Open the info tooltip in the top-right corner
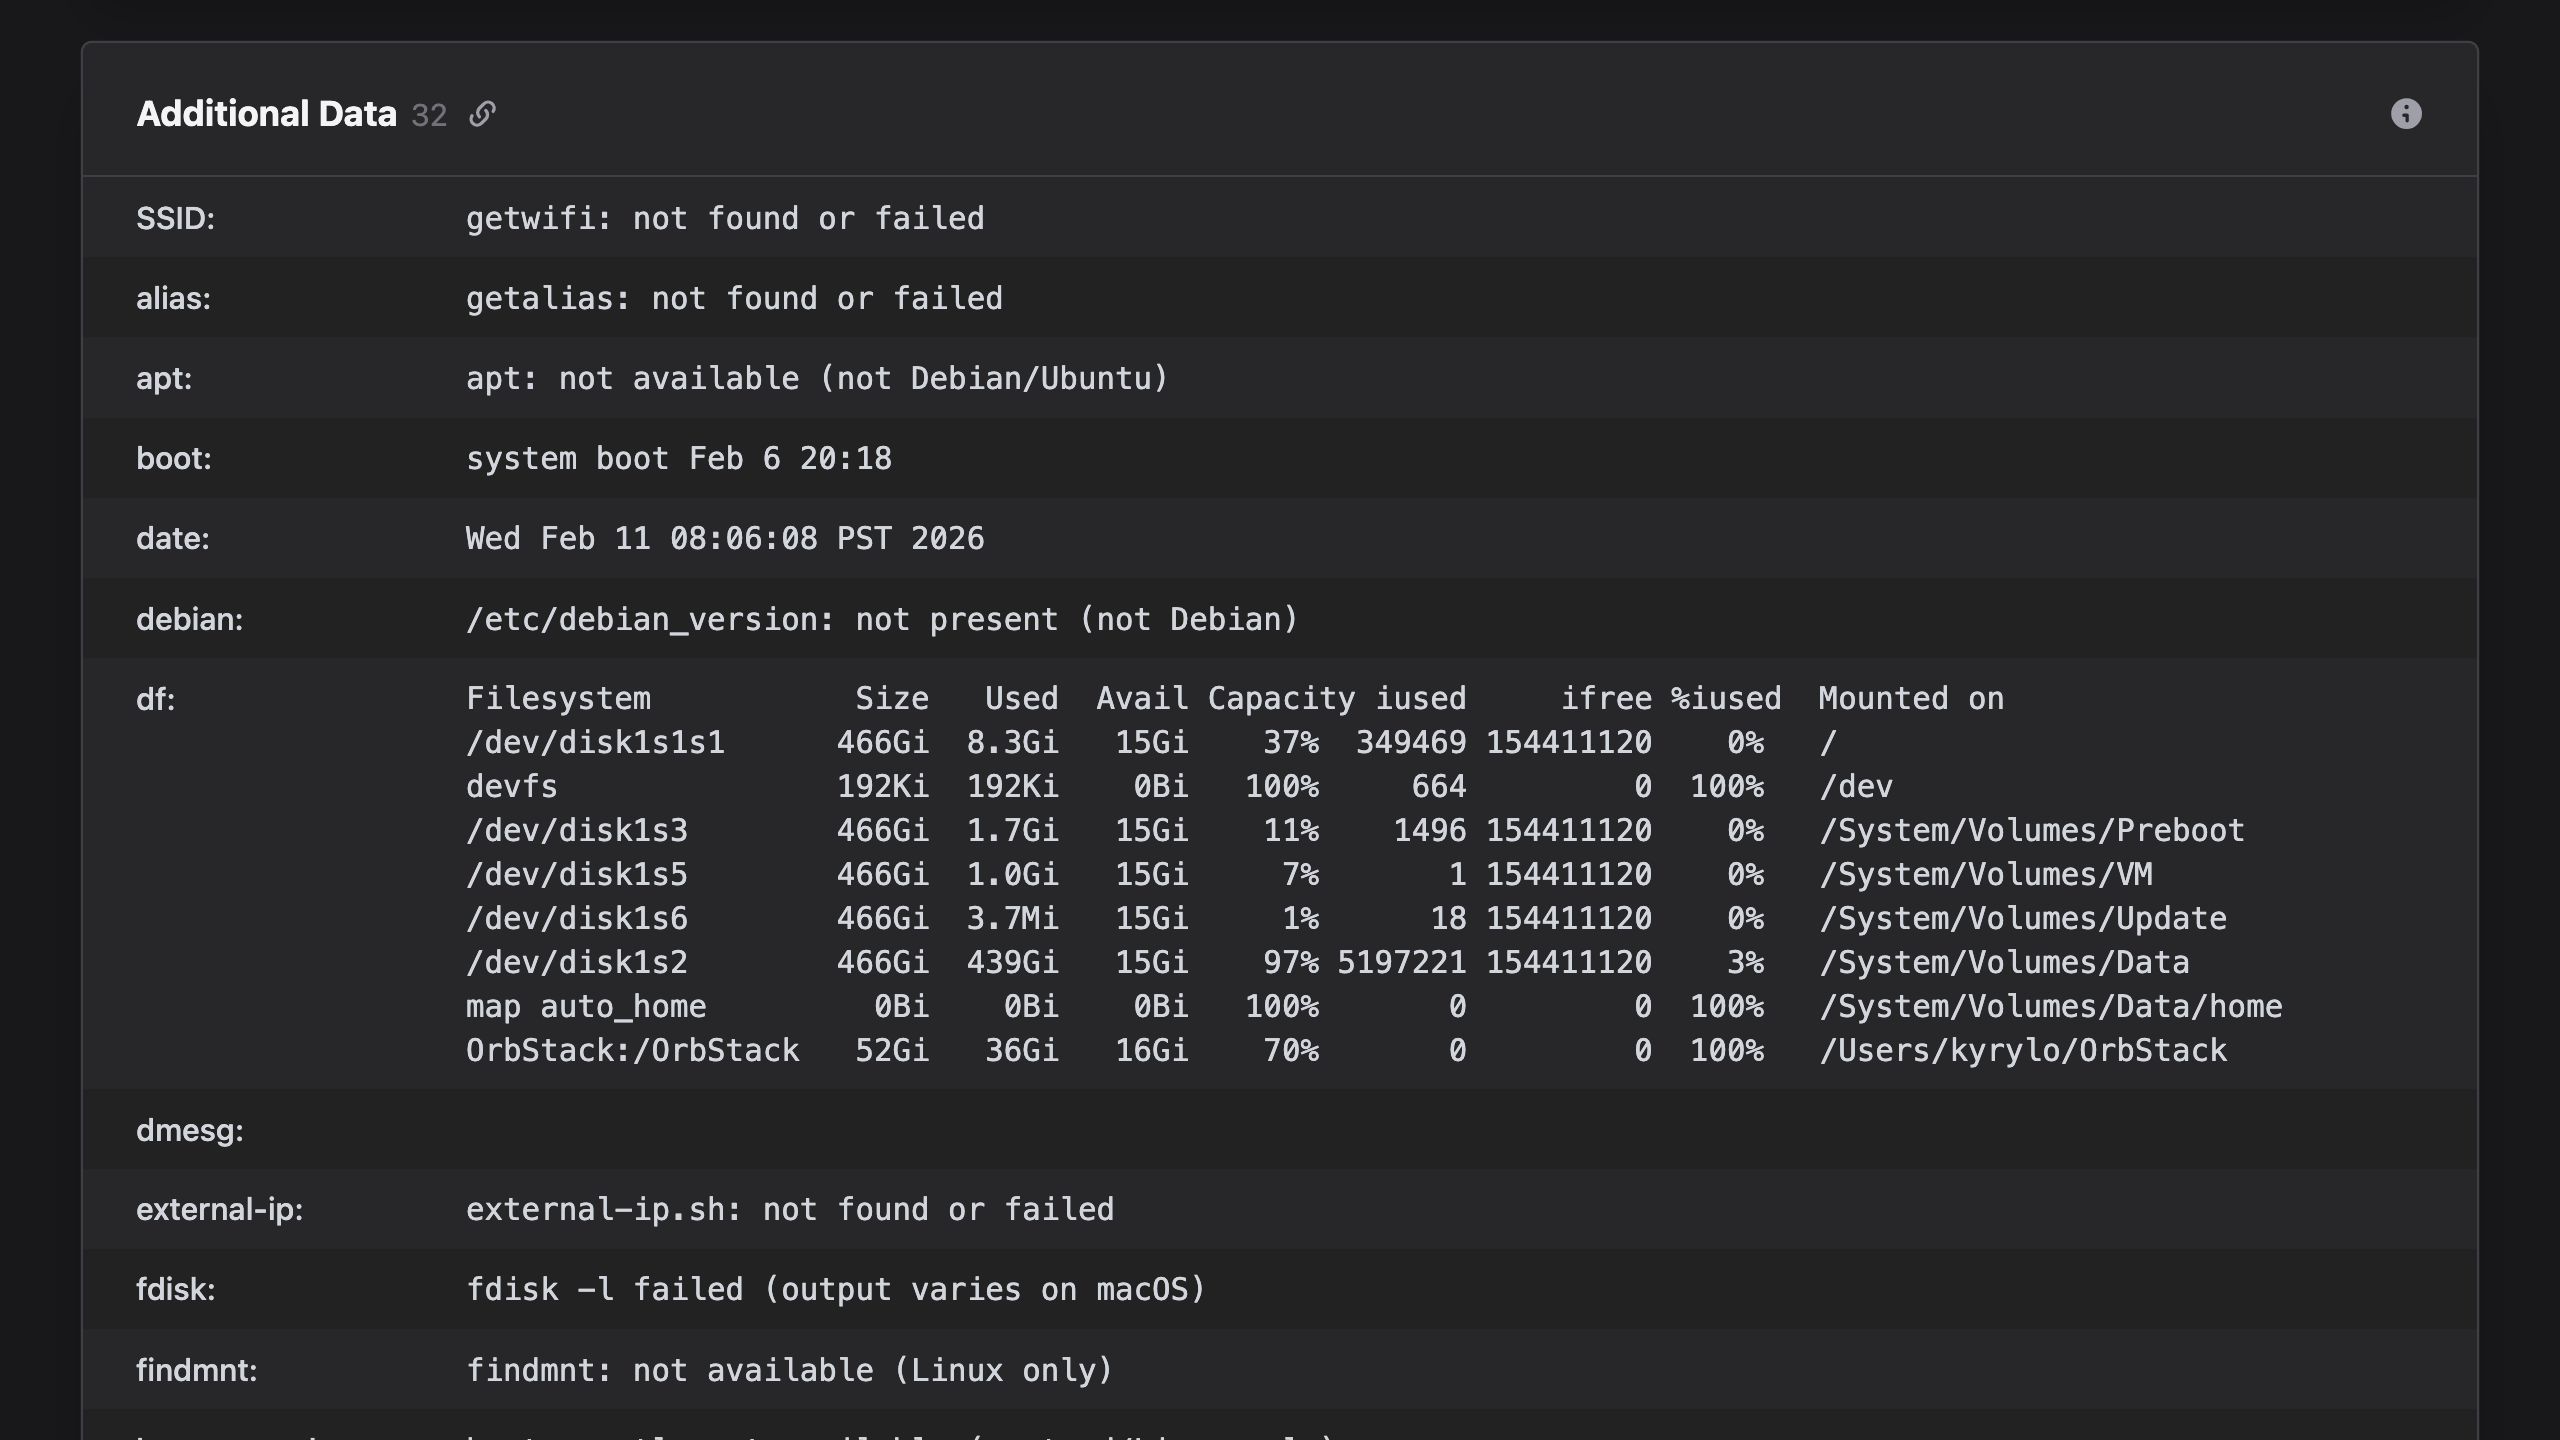Screen dimensions: 2560x1440 [x=2405, y=114]
